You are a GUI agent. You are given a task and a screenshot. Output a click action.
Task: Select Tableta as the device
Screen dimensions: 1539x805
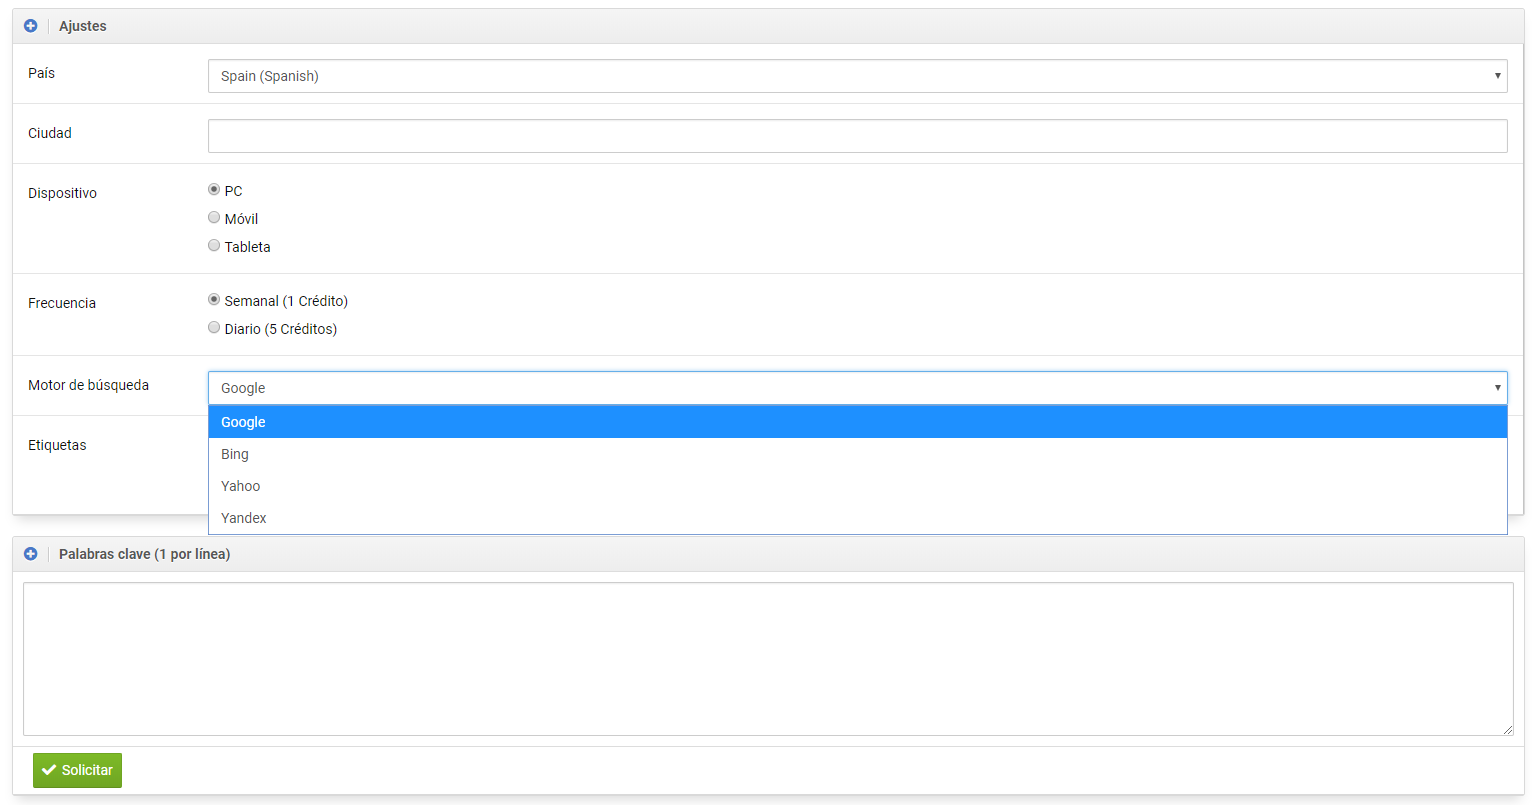pyautogui.click(x=214, y=246)
